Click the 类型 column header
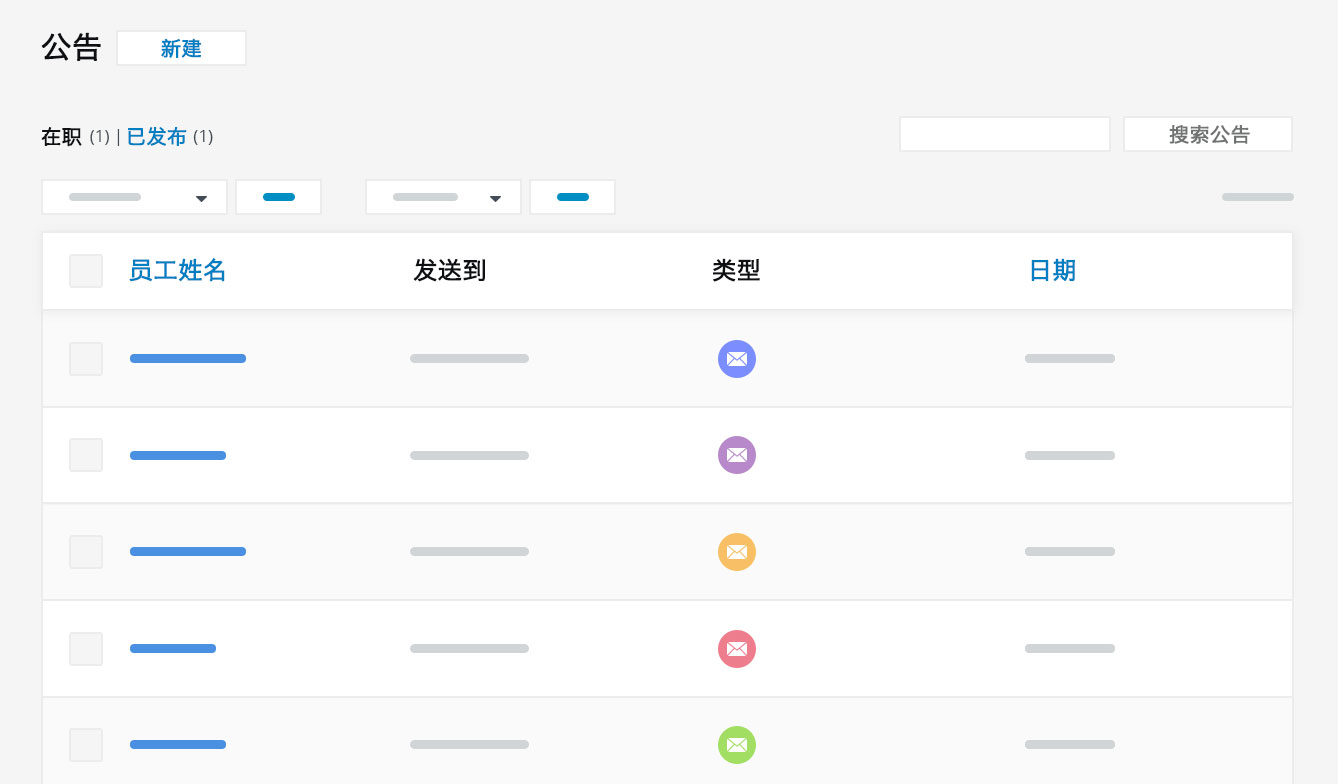This screenshot has height=784, width=1338. (736, 271)
